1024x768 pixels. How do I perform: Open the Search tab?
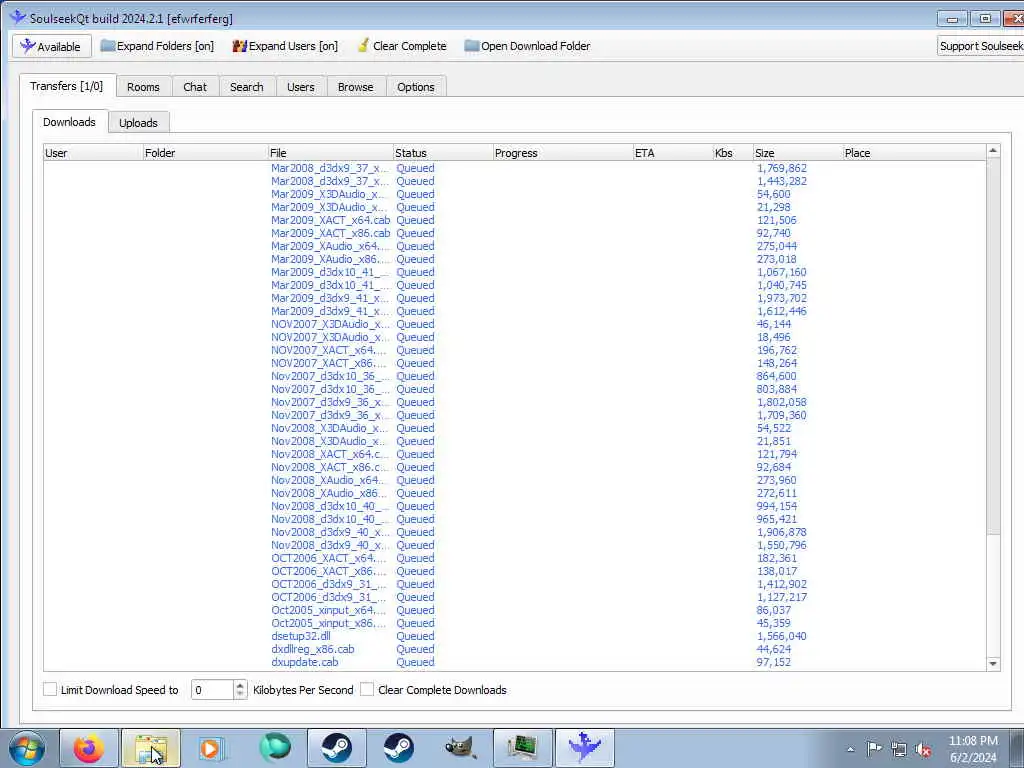point(247,87)
